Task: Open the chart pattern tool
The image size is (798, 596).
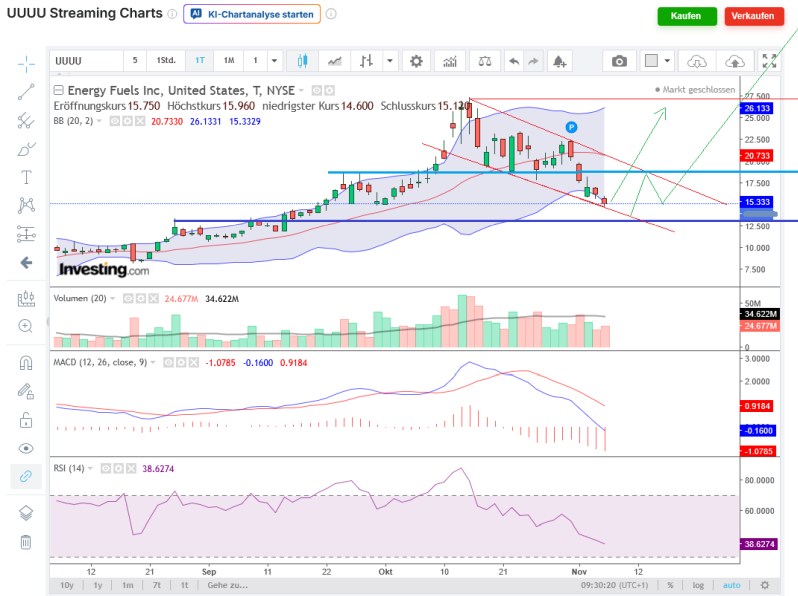Action: 26,205
